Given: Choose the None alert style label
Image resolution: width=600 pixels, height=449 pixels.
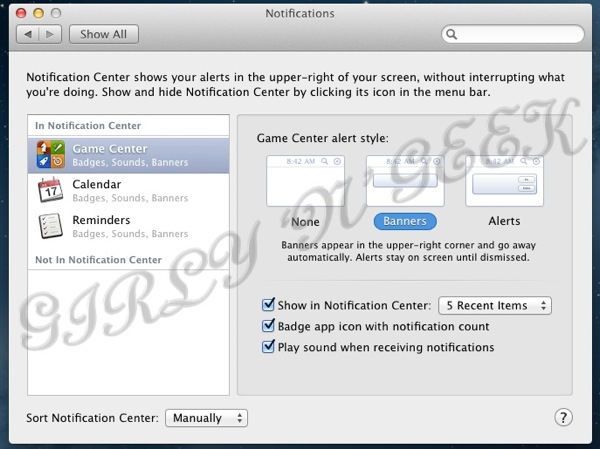Looking at the screenshot, I should (x=305, y=222).
